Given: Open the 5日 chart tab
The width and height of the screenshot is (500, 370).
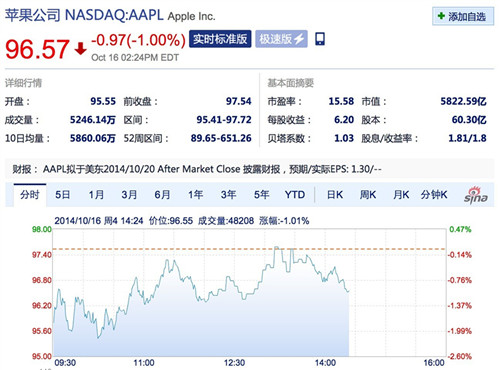Looking at the screenshot, I should (62, 195).
